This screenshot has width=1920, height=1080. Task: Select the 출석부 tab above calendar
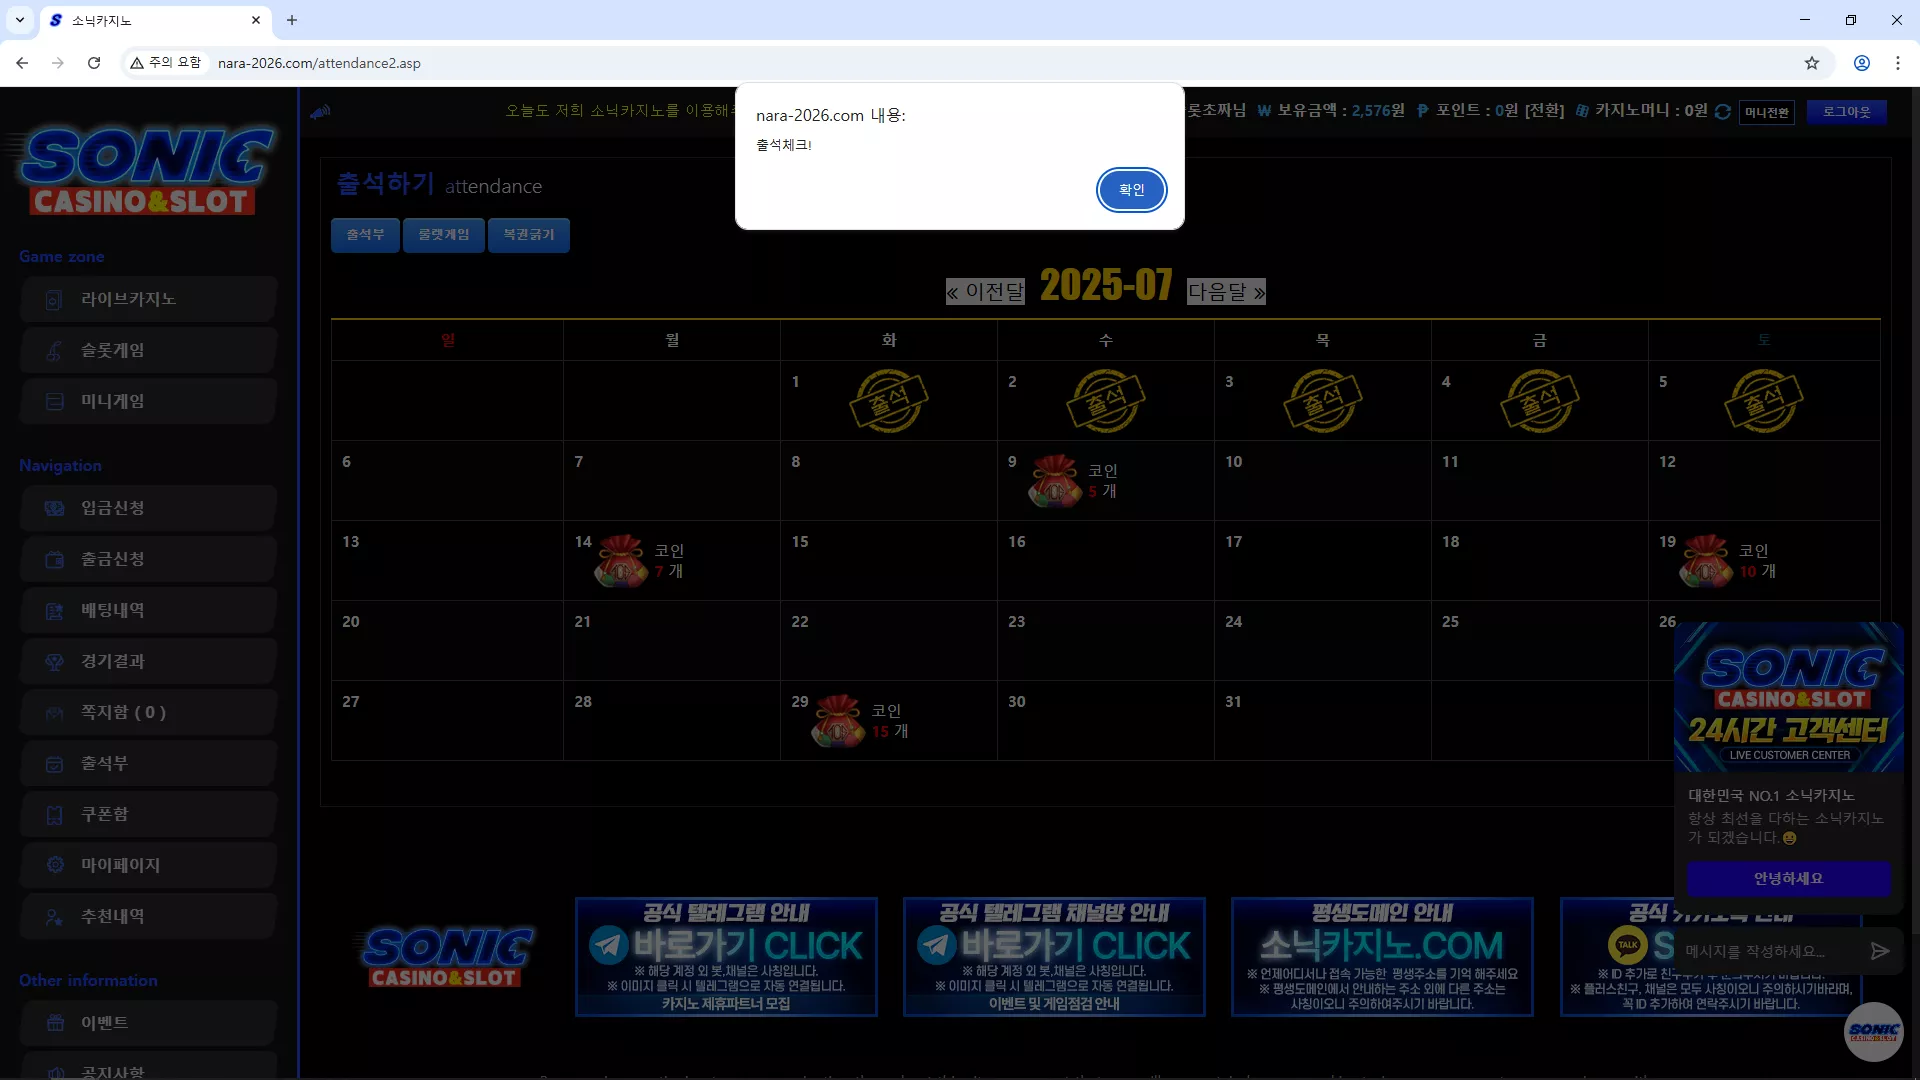(x=365, y=235)
